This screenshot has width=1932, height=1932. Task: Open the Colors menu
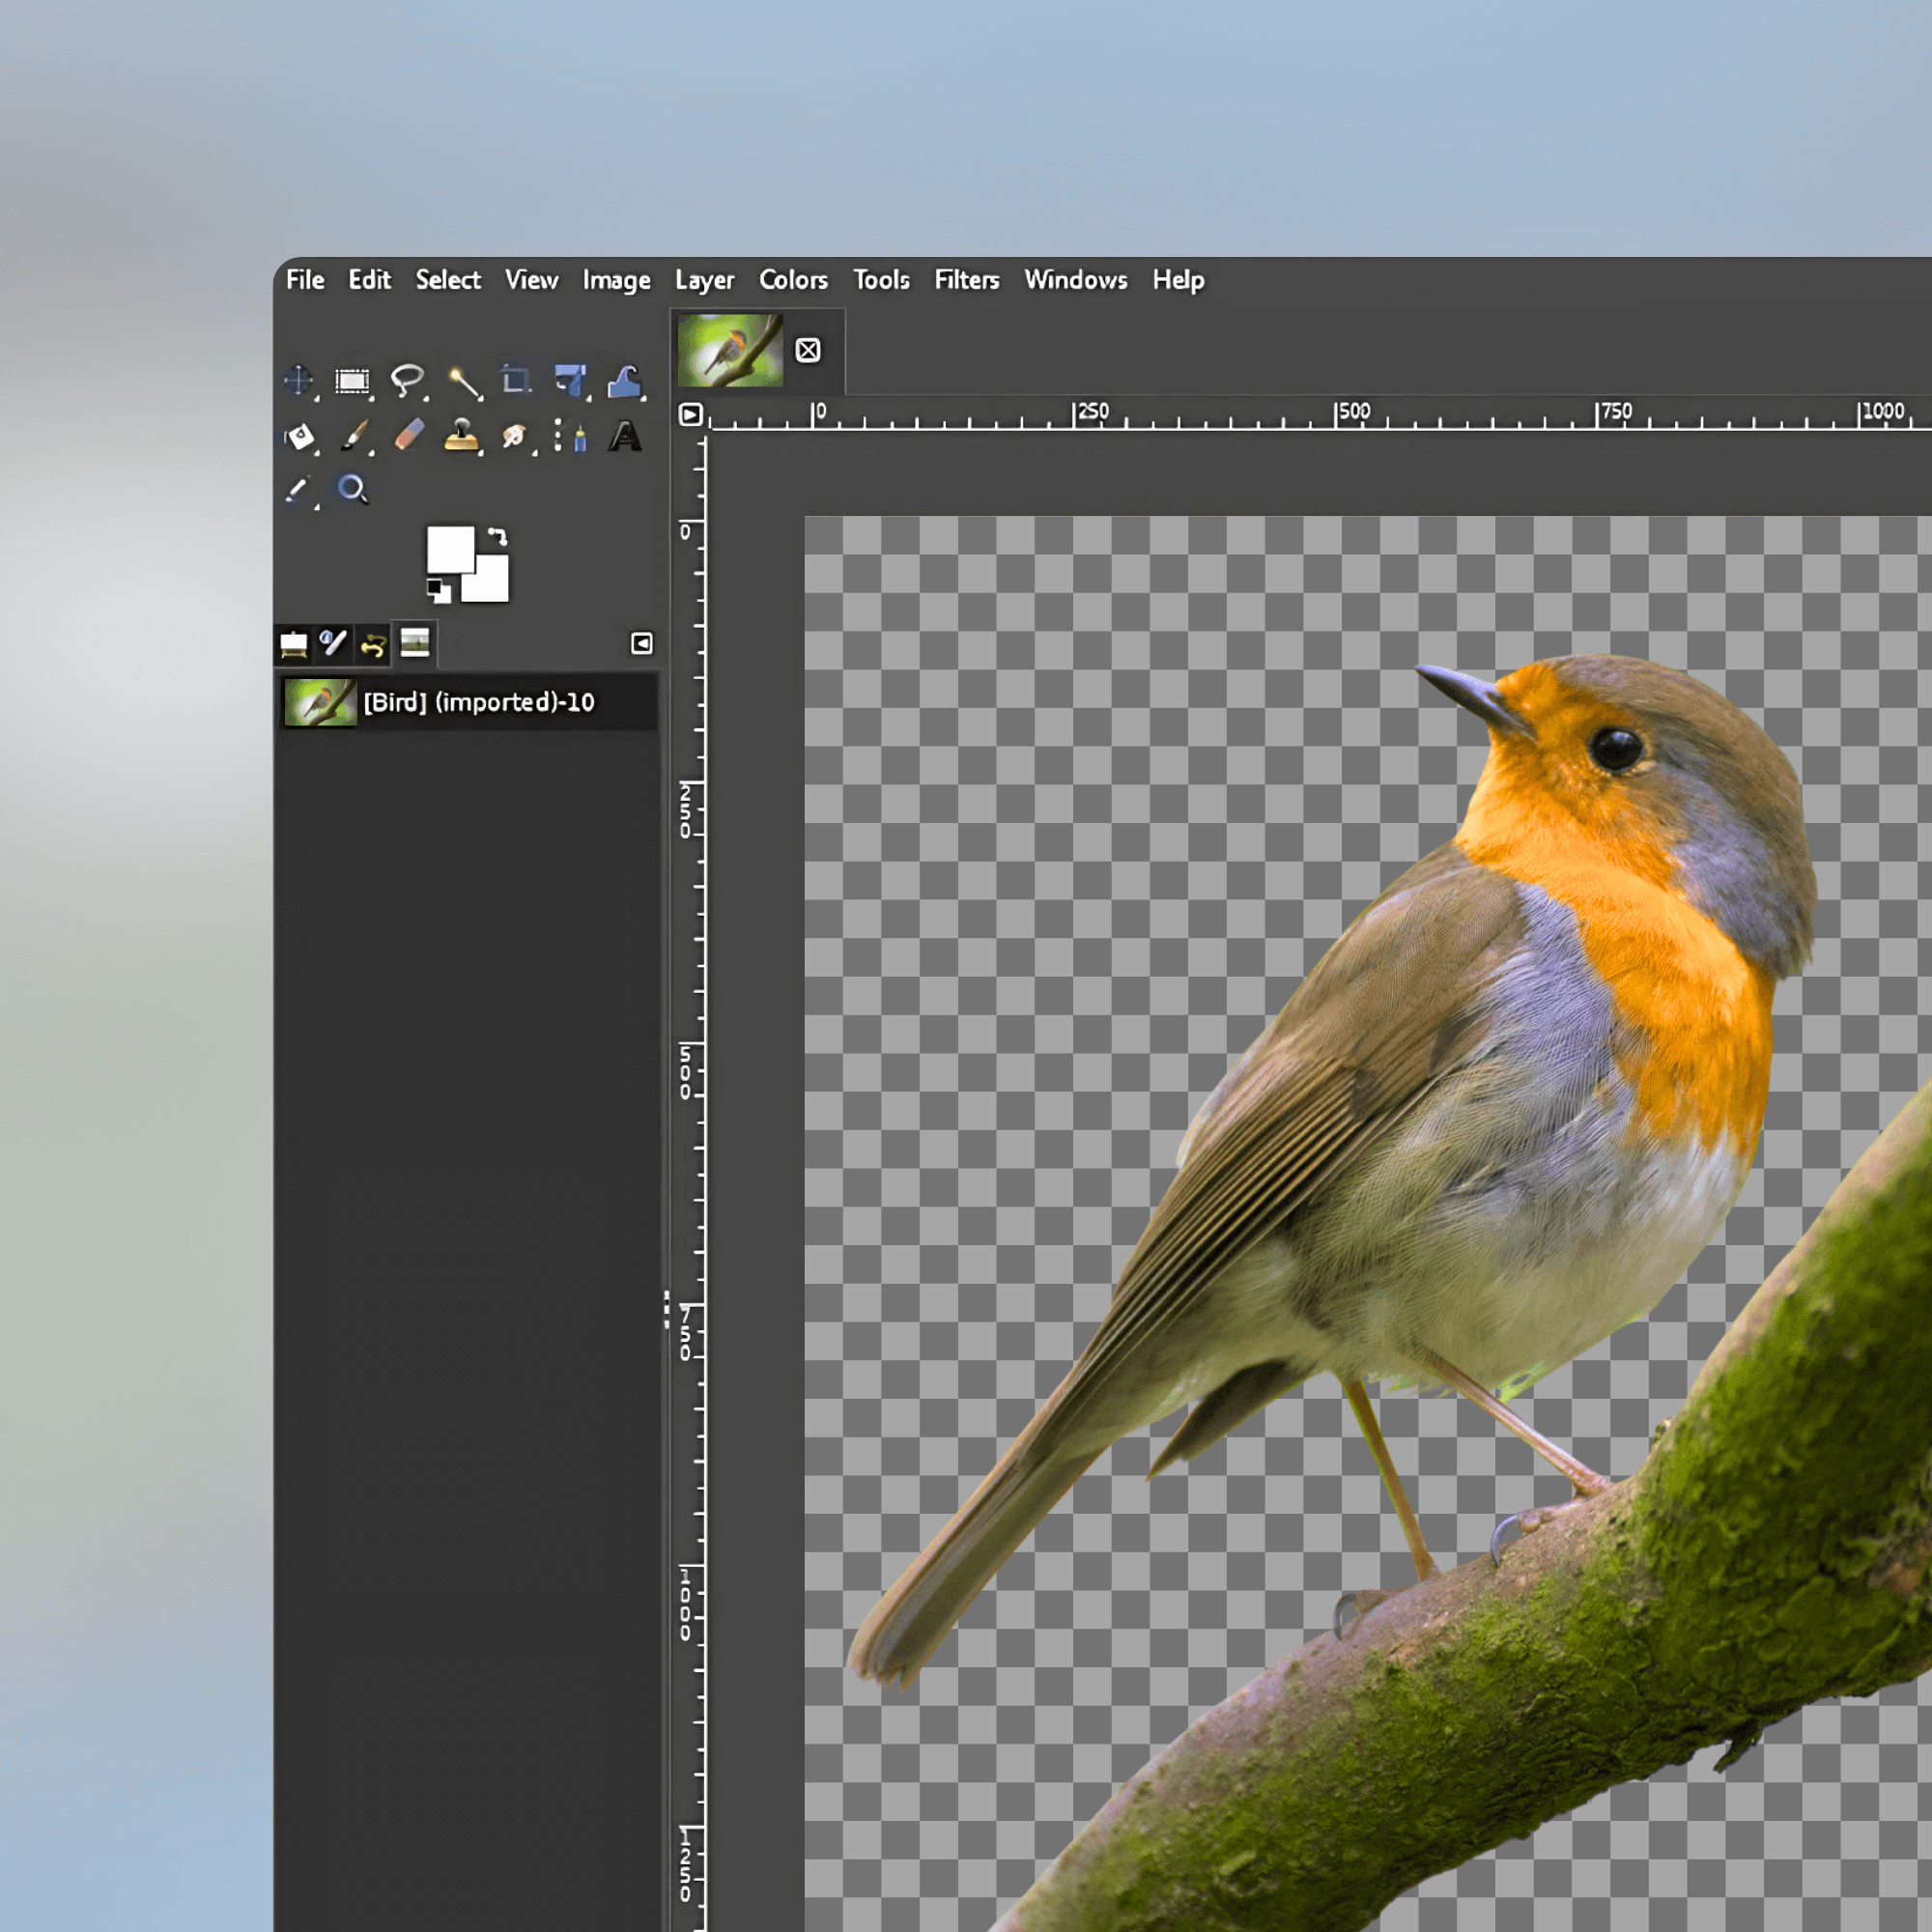pyautogui.click(x=792, y=280)
